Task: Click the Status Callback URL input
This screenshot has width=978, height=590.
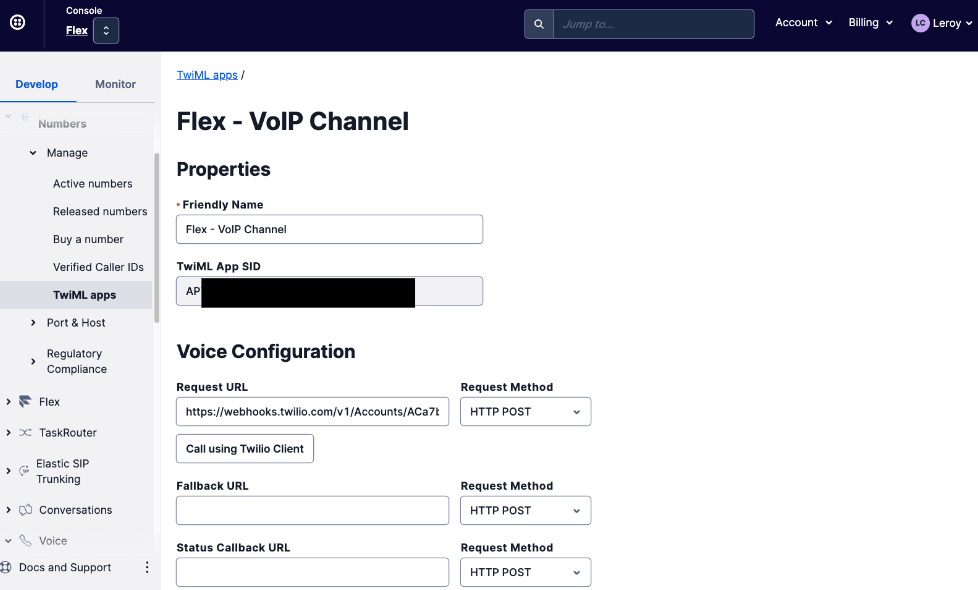Action: (312, 572)
